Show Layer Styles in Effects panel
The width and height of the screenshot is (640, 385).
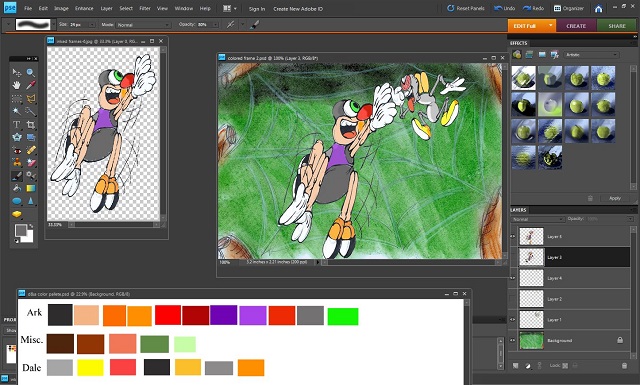click(529, 54)
